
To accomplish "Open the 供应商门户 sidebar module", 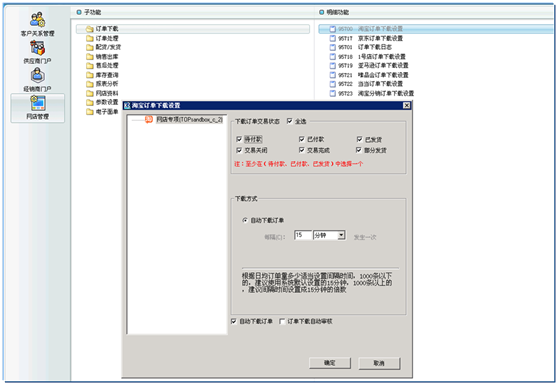I will tap(37, 52).
